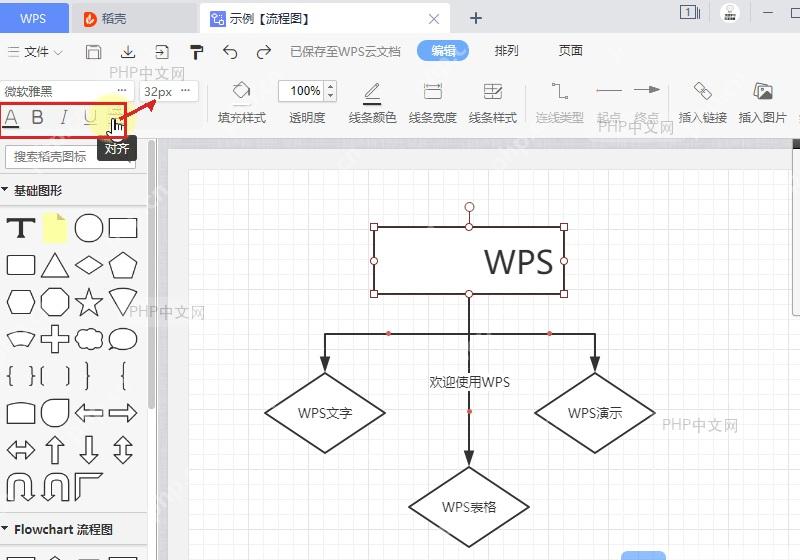Open the 微软雅黑 font family dropdown

pyautogui.click(x=66, y=91)
